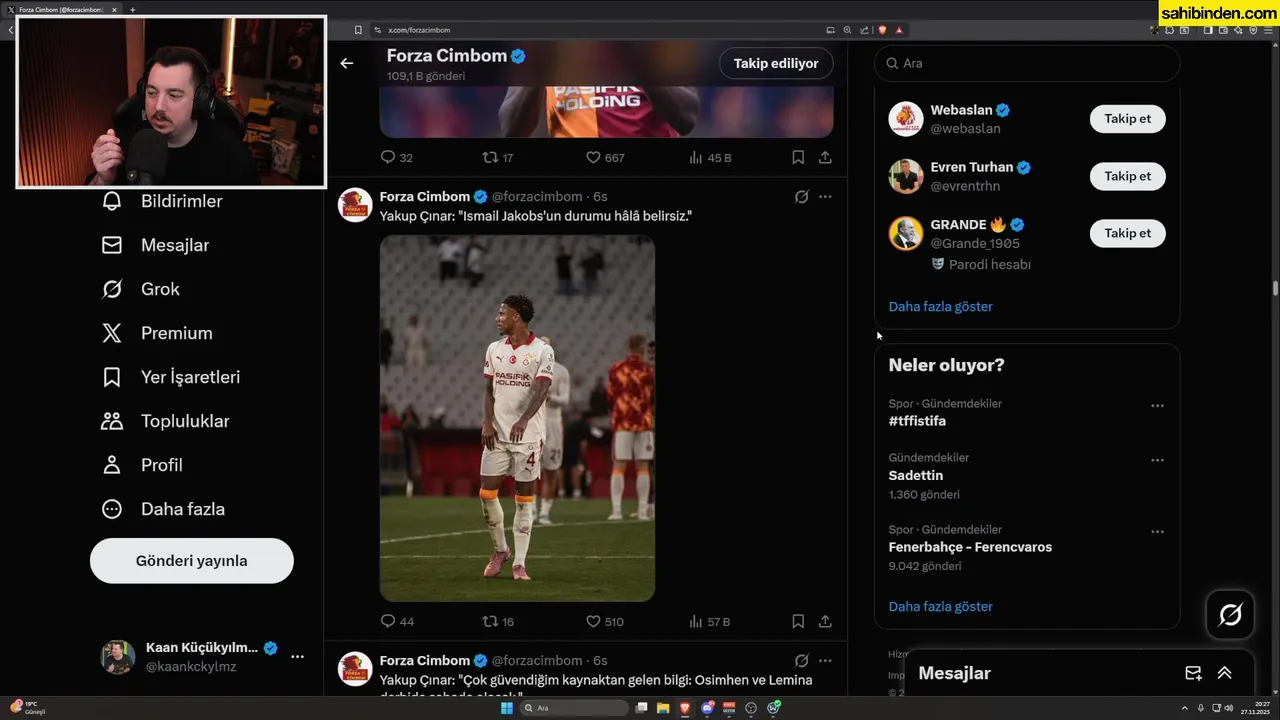The width and height of the screenshot is (1280, 720).
Task: Click Gönderi yayınla button
Action: pos(192,561)
